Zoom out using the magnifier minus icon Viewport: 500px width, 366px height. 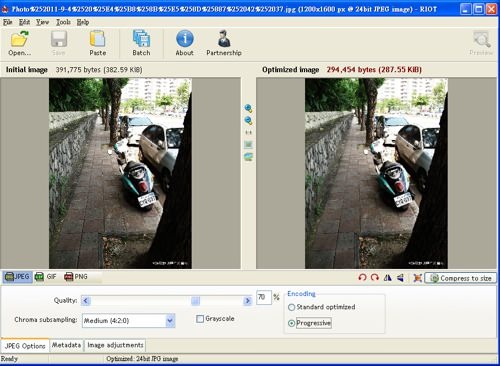pyautogui.click(x=248, y=120)
